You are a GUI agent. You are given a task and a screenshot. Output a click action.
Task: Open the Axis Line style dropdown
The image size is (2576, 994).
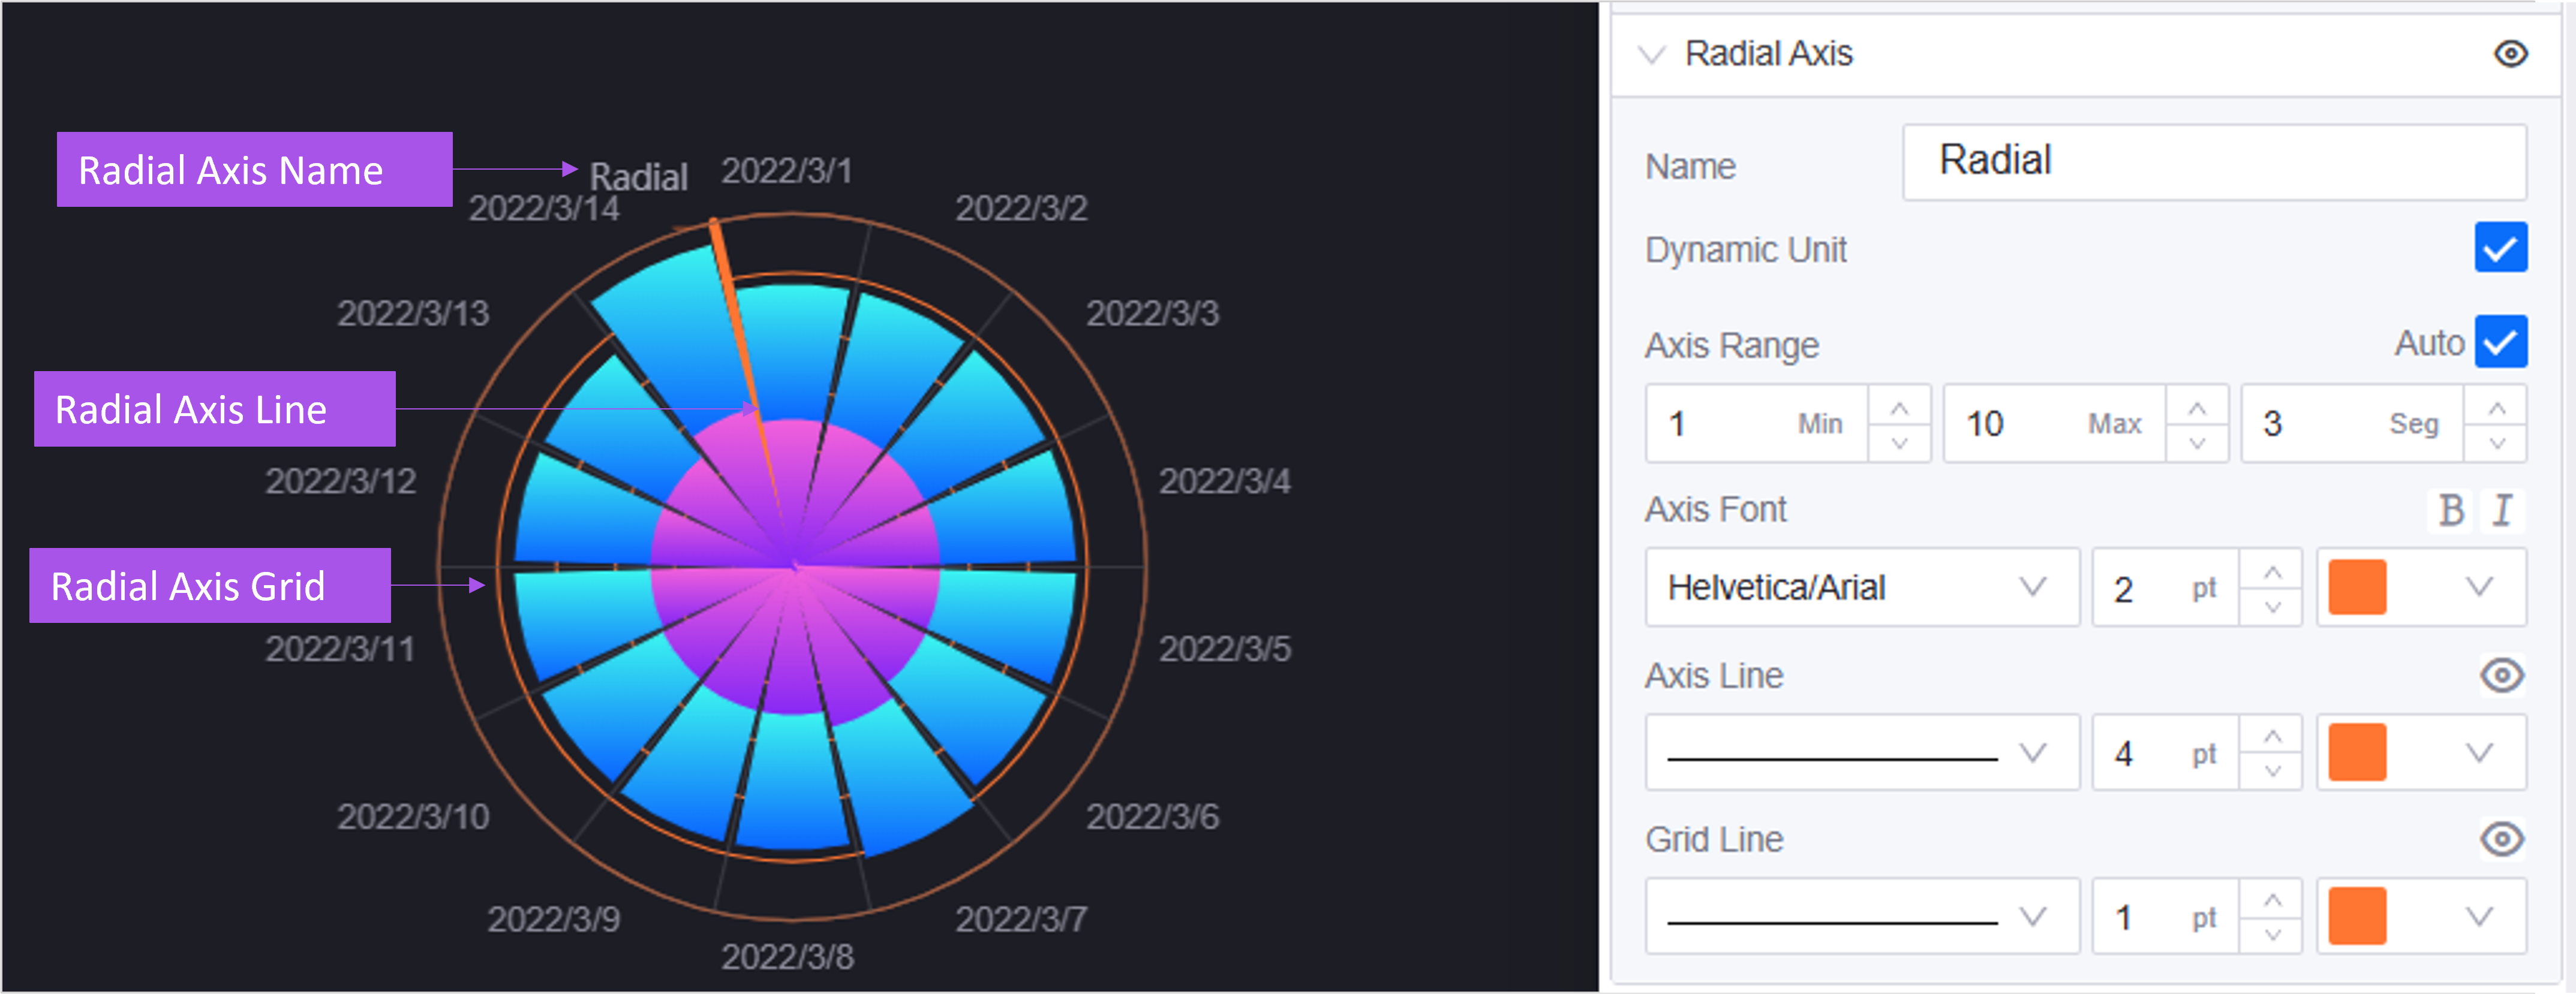(1862, 753)
